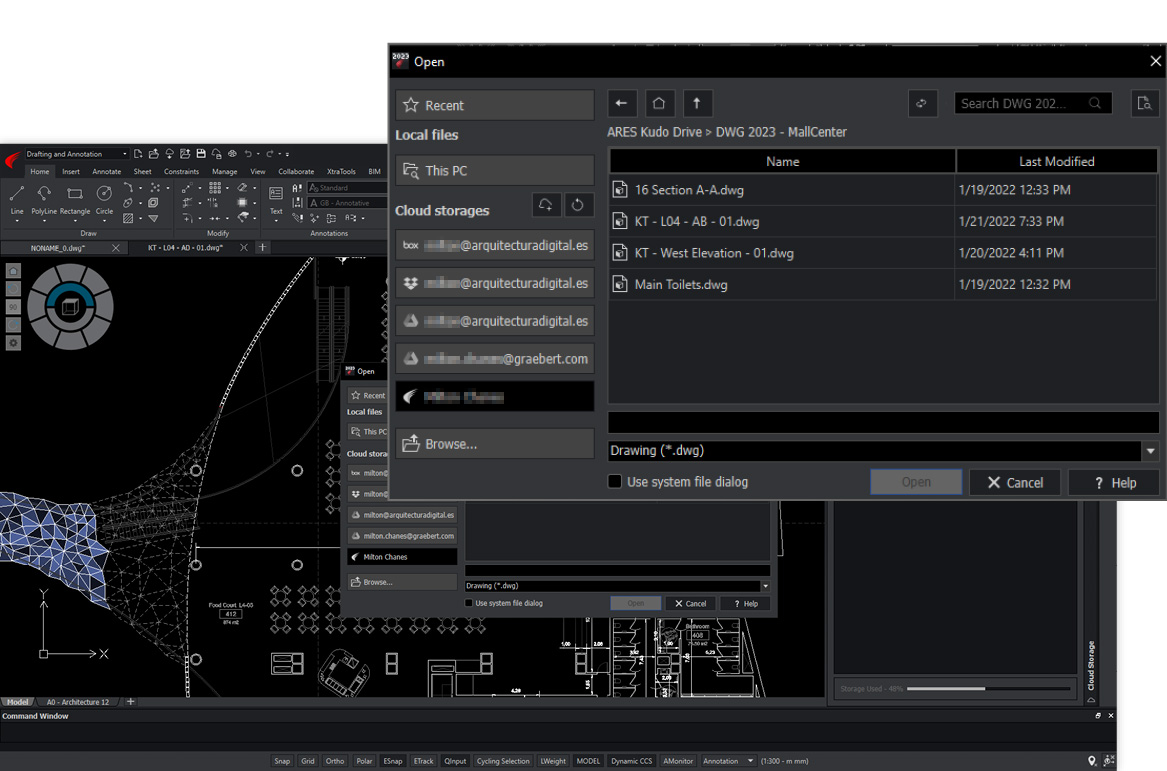Switch to A0 - Architecture 12 sheet tab
This screenshot has height=771, width=1167.
77,702
